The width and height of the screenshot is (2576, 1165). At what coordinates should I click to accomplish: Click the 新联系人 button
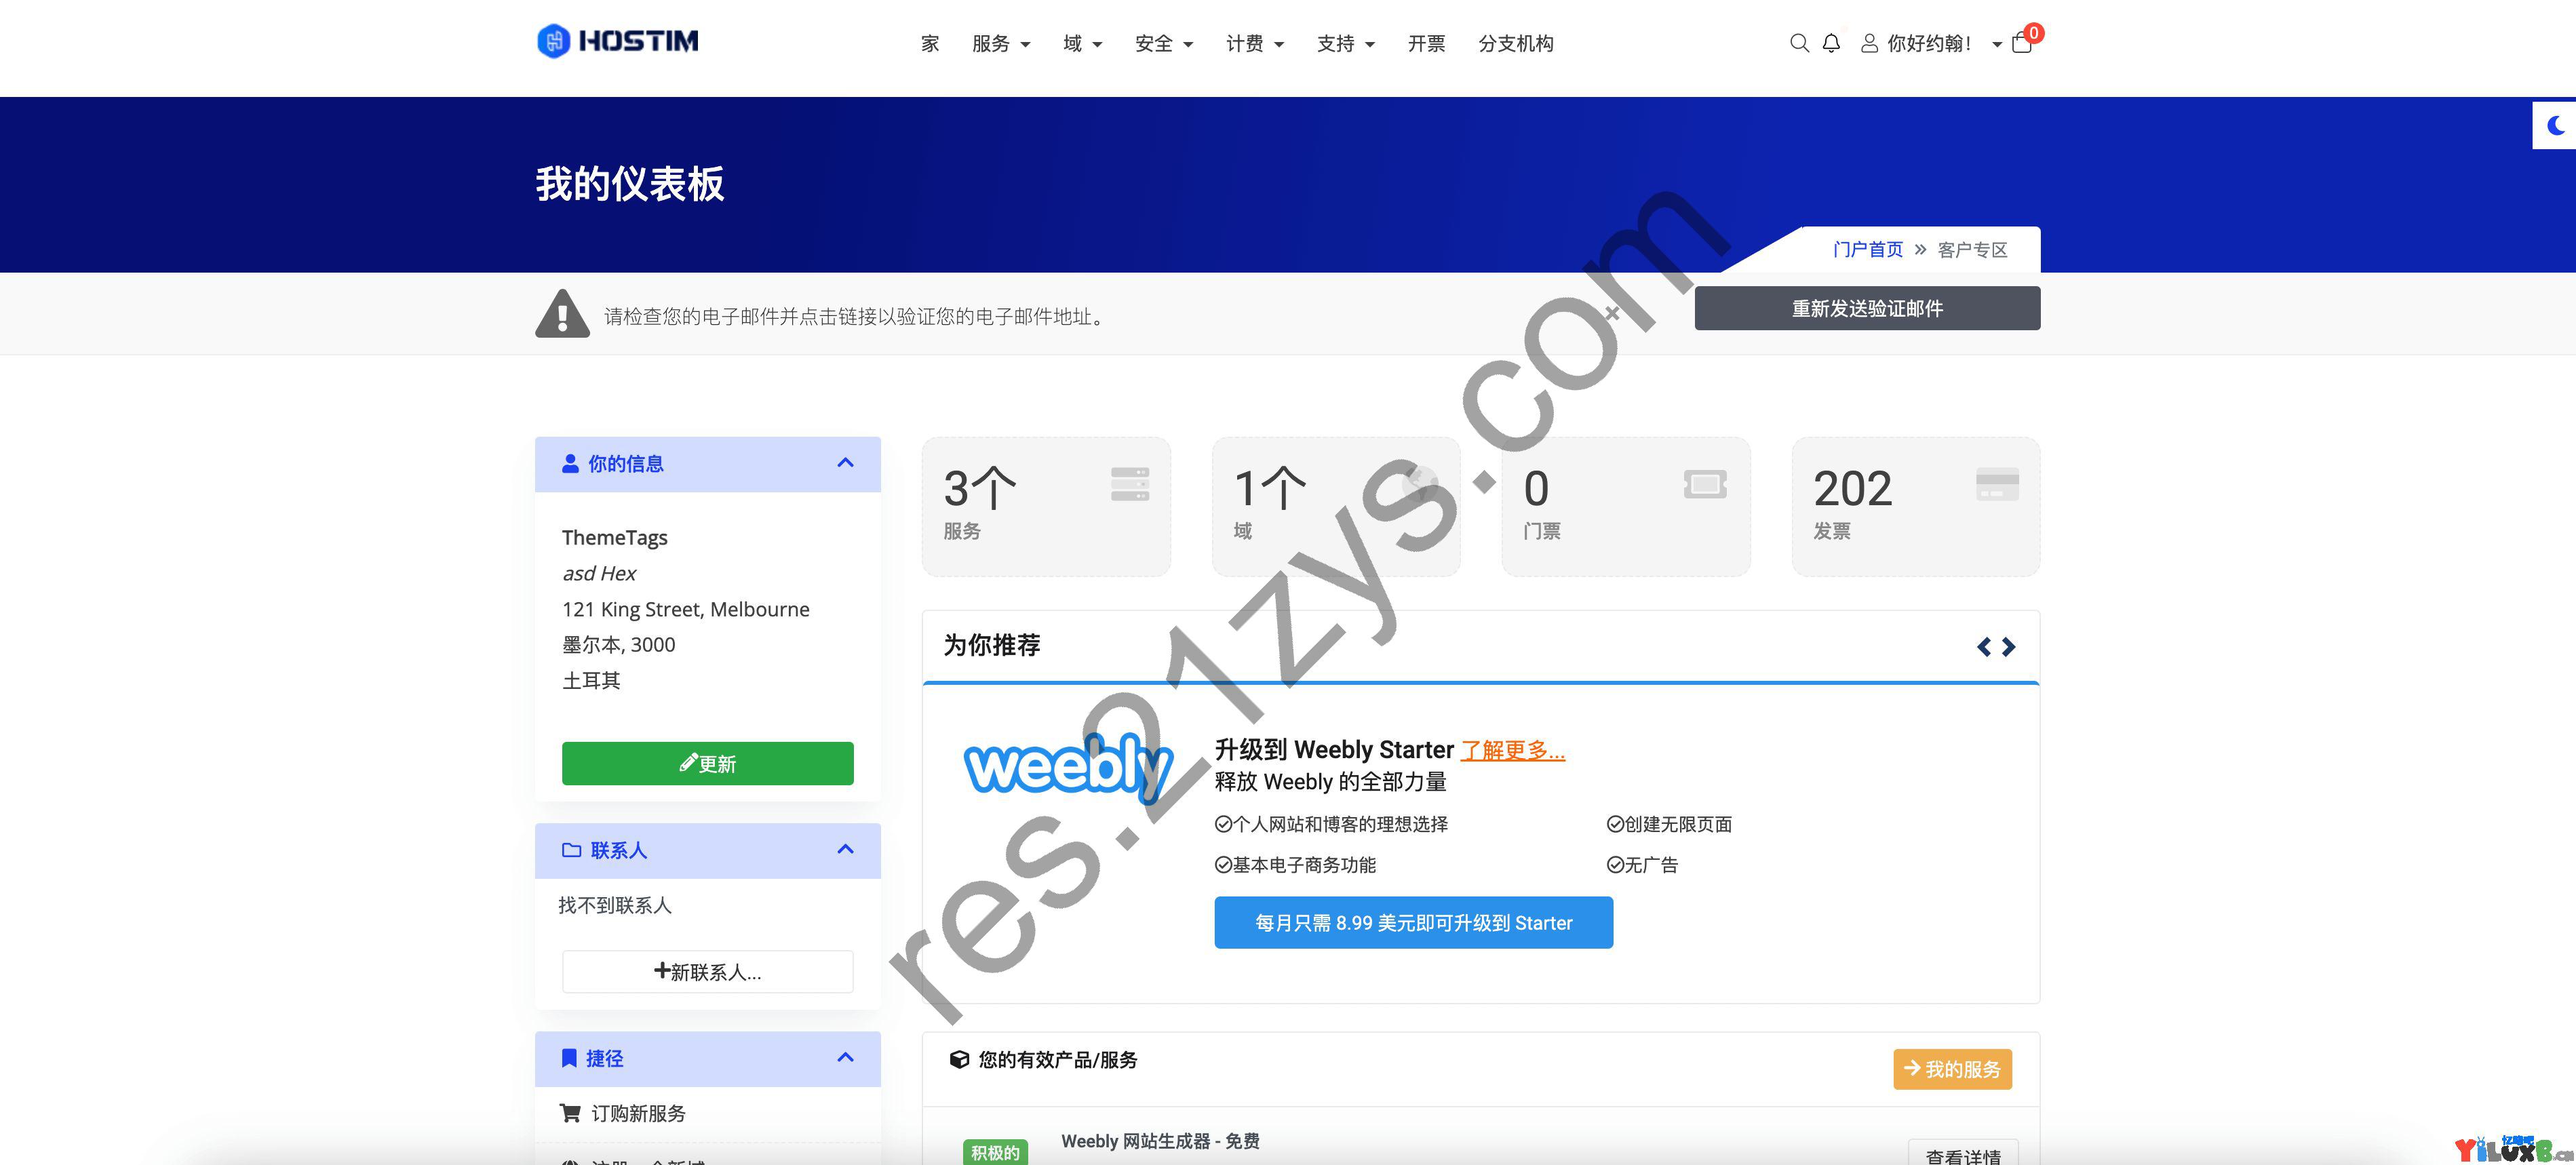[707, 971]
